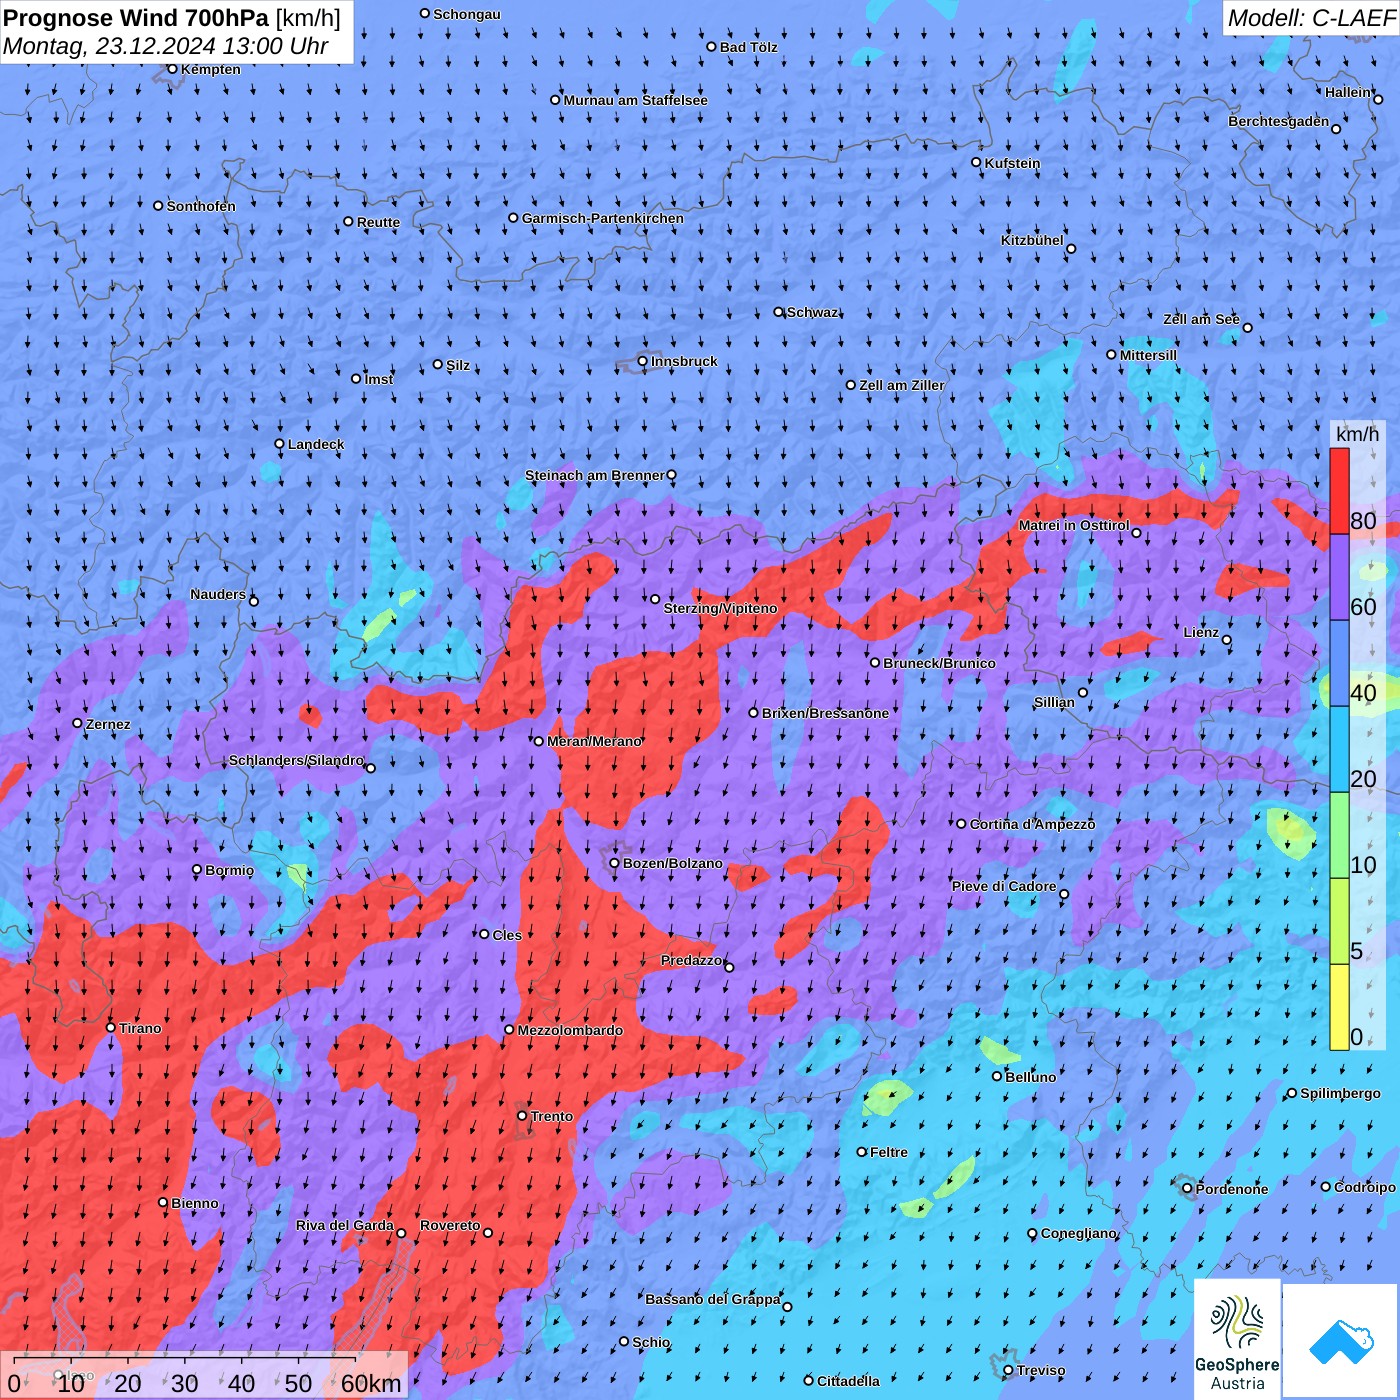The width and height of the screenshot is (1400, 1400).
Task: Click the 'Steinach am Brenner' label
Action: [x=595, y=475]
